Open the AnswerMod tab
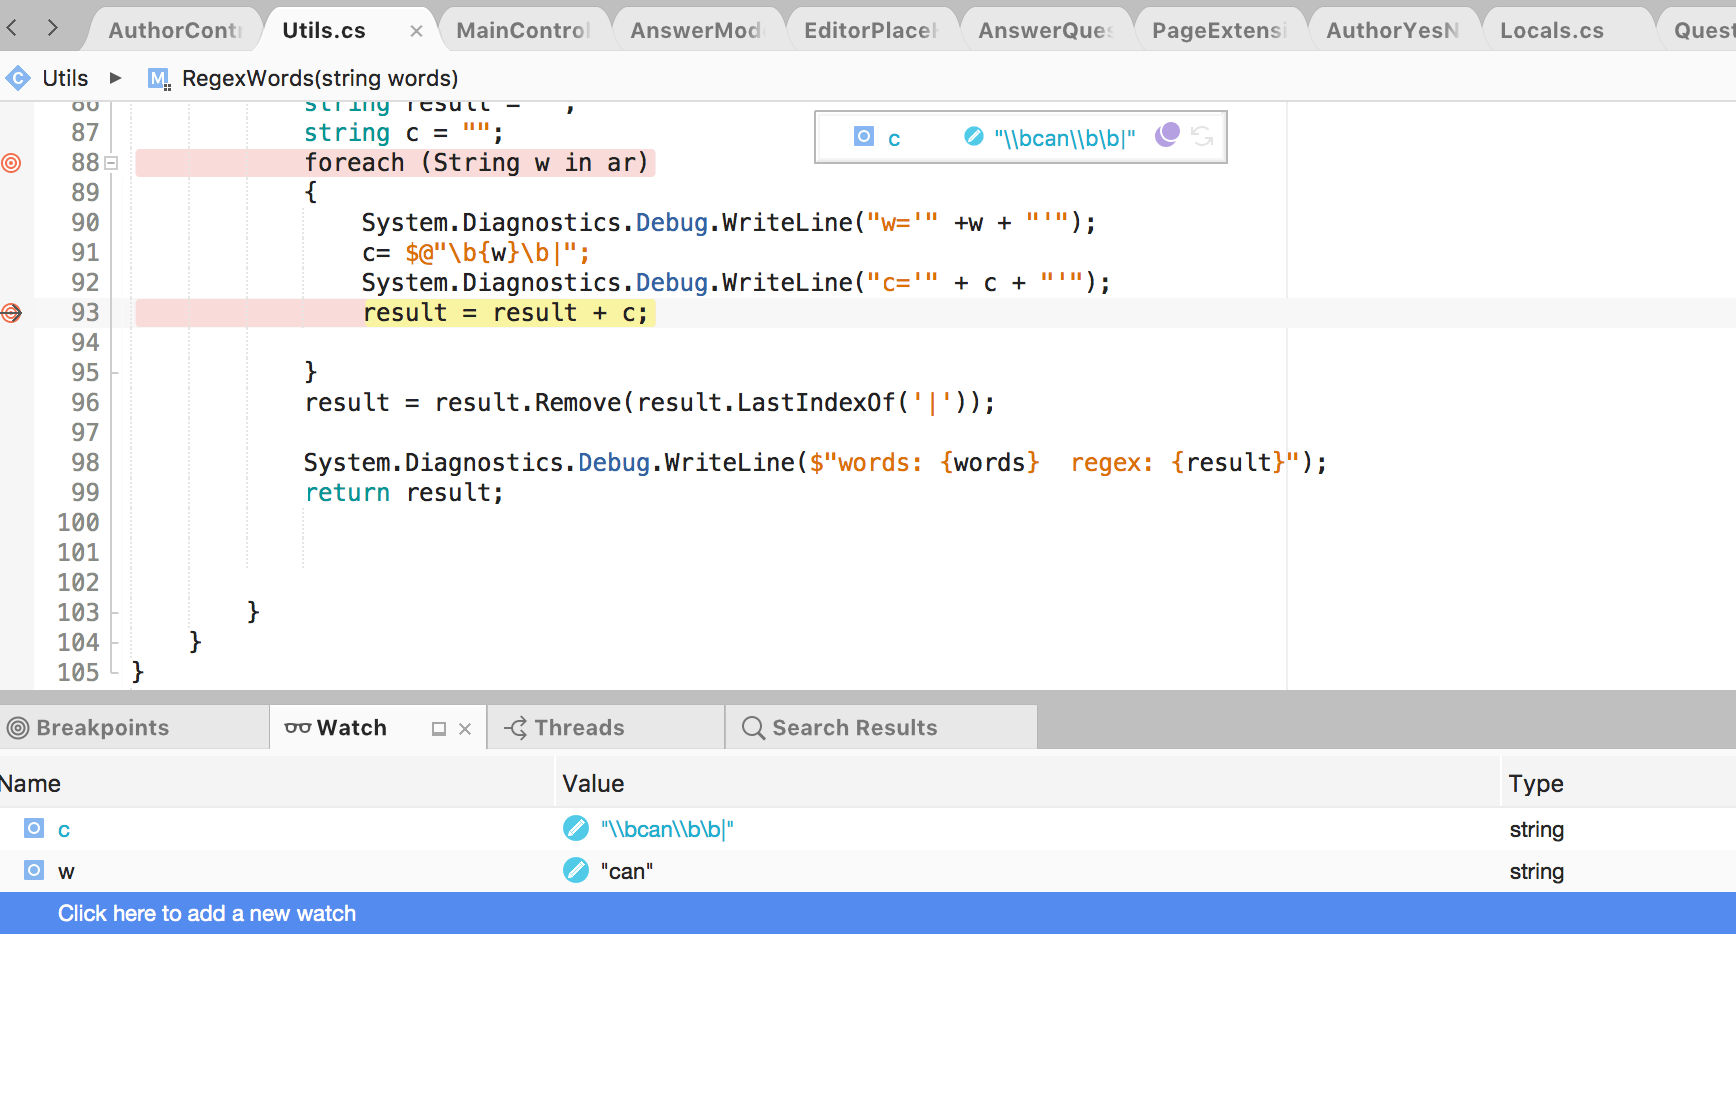Viewport: 1736px width, 1094px height. 697,30
